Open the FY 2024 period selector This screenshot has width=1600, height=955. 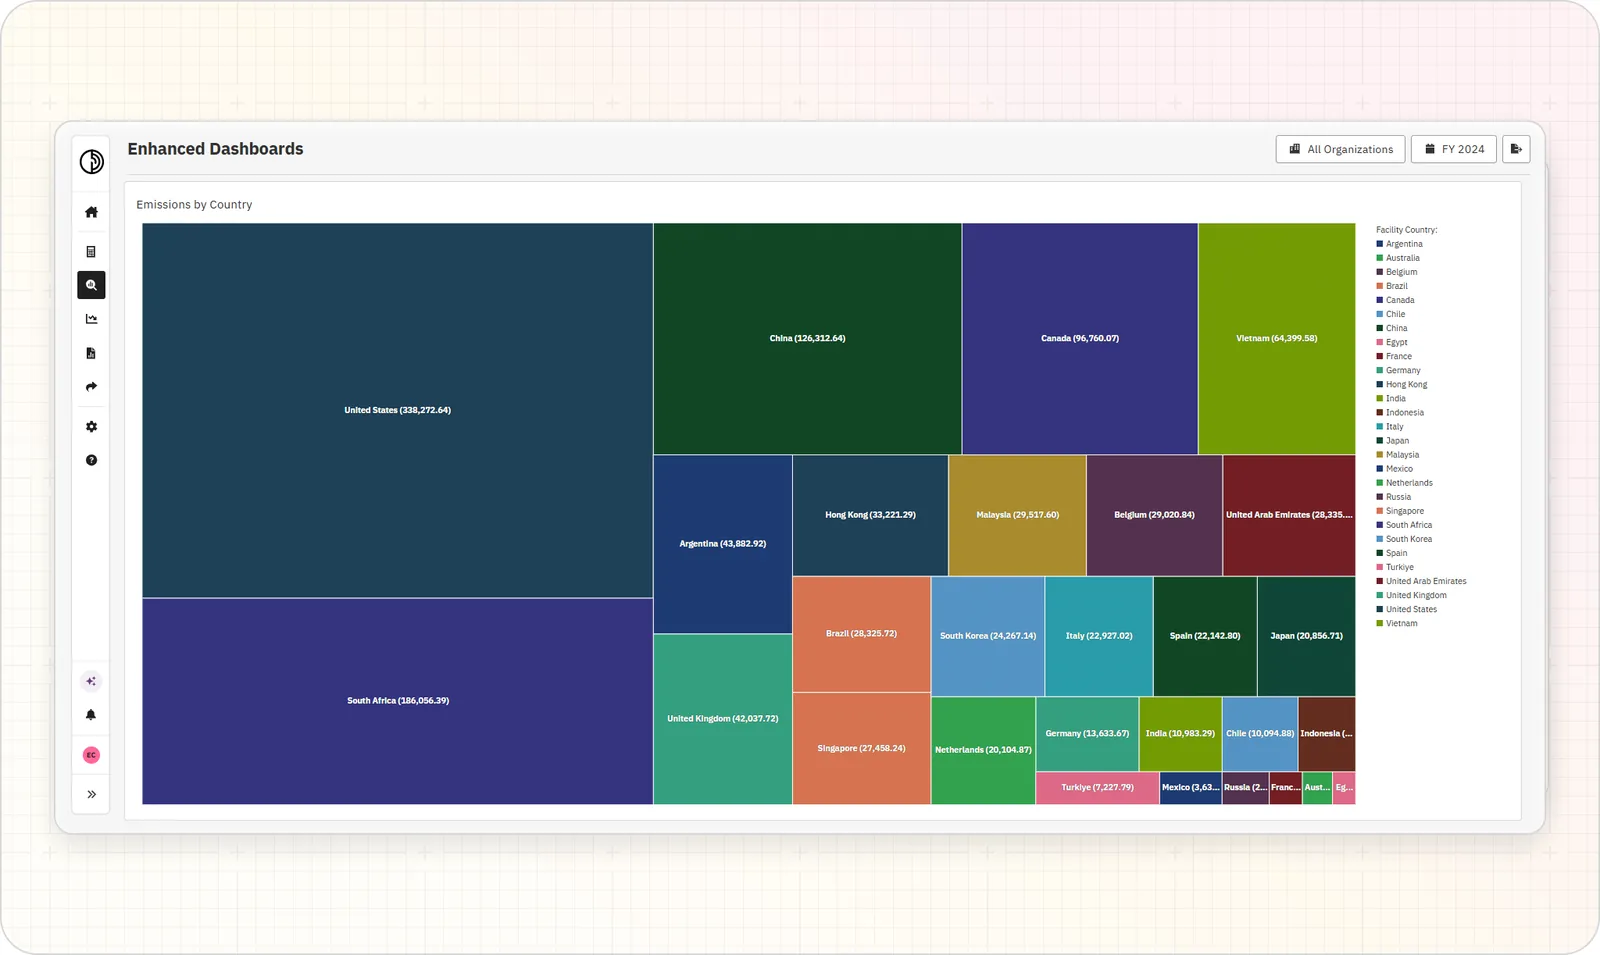tap(1454, 149)
